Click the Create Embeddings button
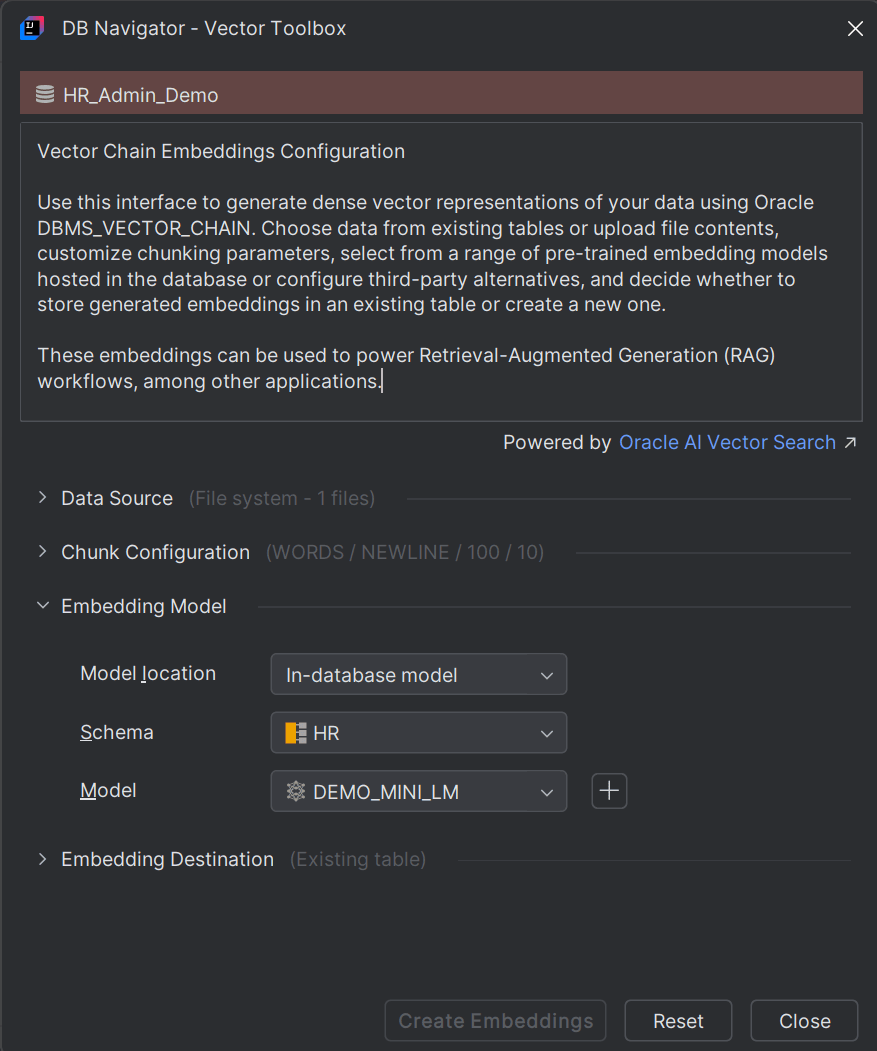 click(494, 1020)
